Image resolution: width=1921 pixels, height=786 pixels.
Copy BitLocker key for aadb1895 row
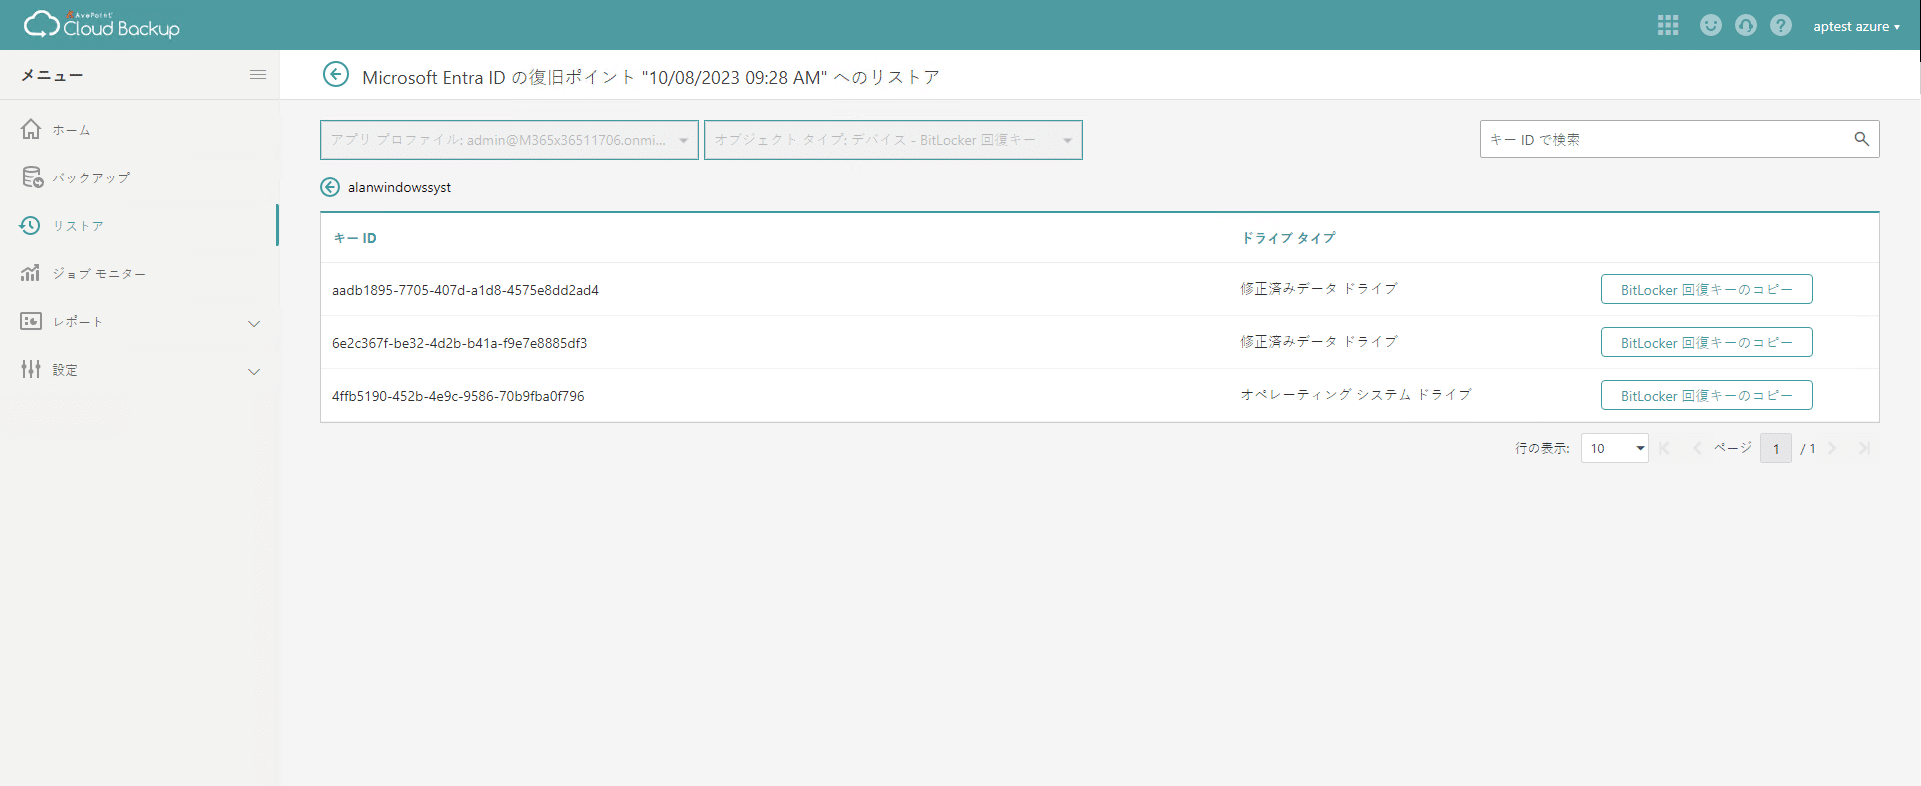pos(1706,289)
